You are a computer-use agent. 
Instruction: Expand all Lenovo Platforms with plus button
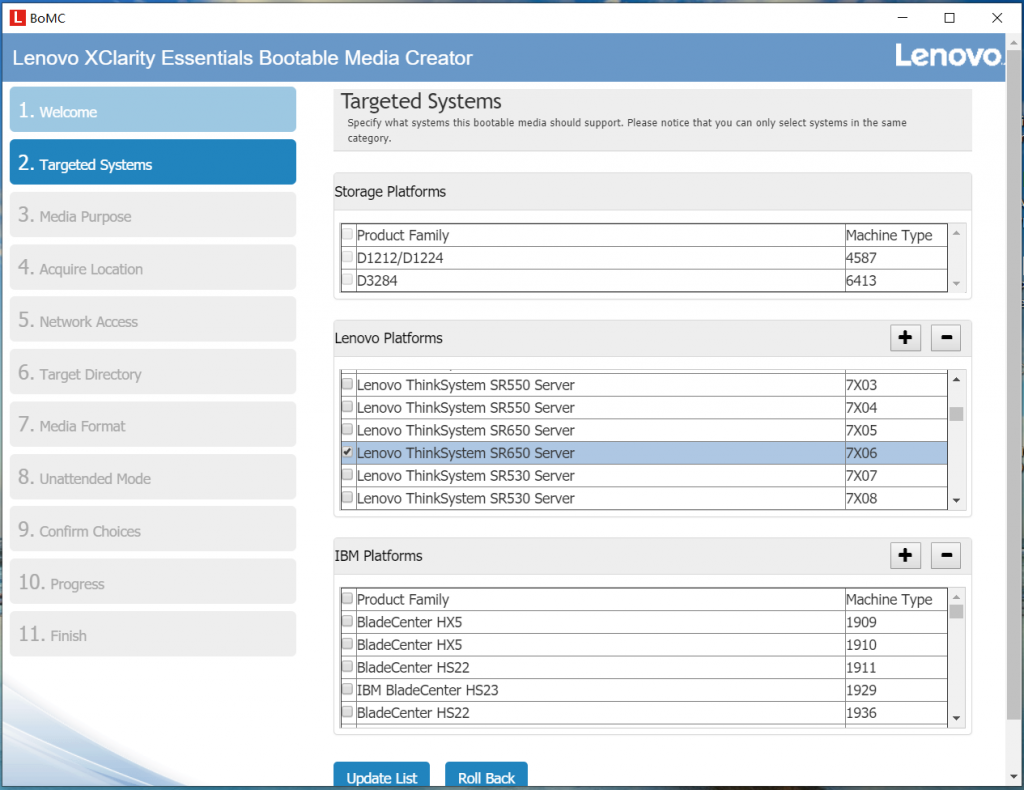905,338
